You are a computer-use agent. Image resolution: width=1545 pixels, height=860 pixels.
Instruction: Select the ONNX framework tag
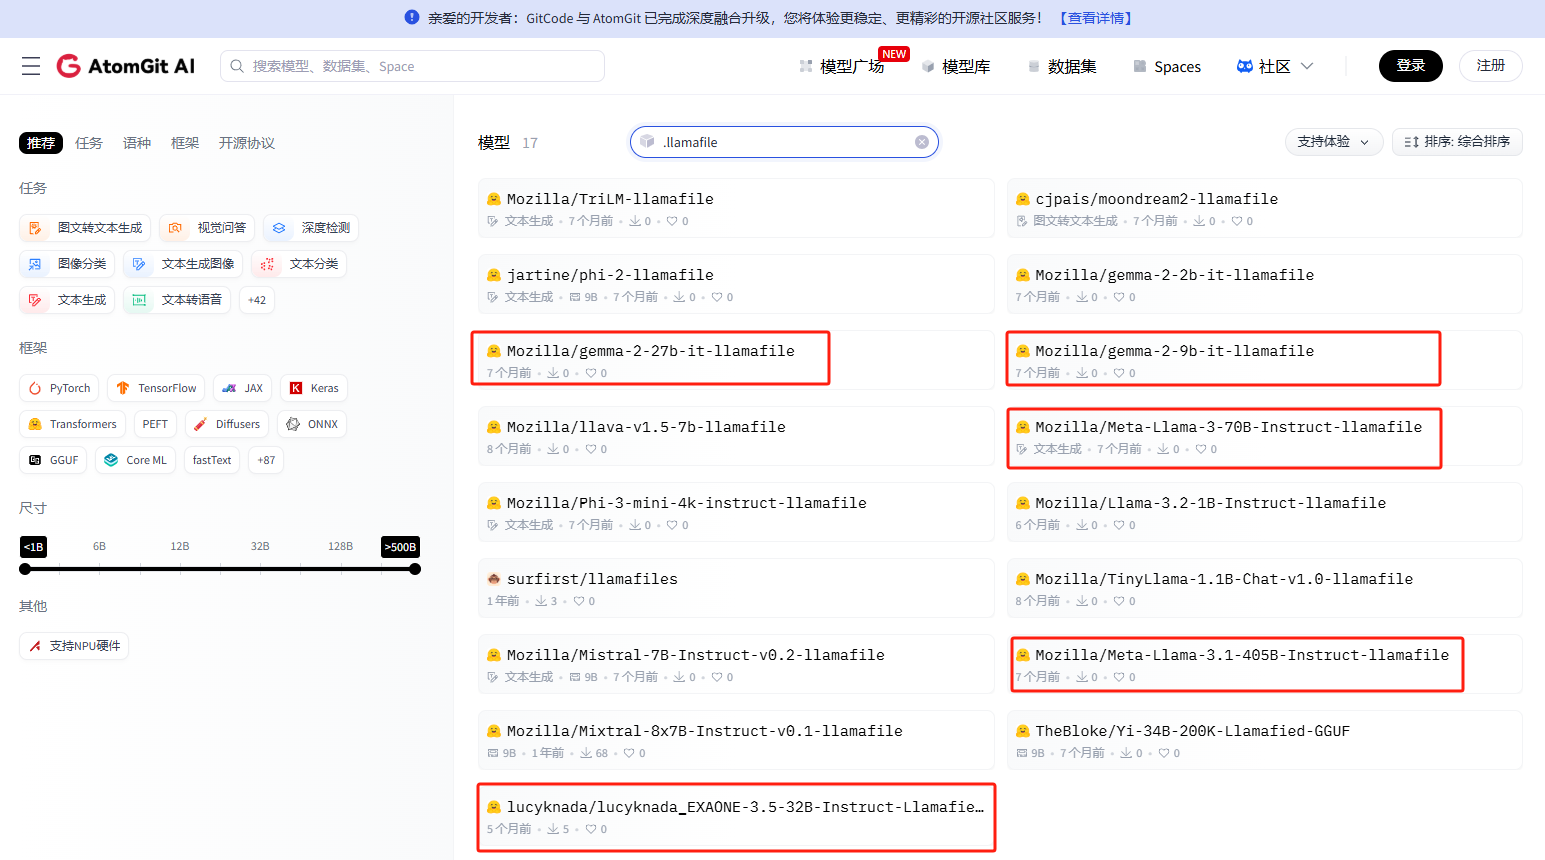pos(312,424)
